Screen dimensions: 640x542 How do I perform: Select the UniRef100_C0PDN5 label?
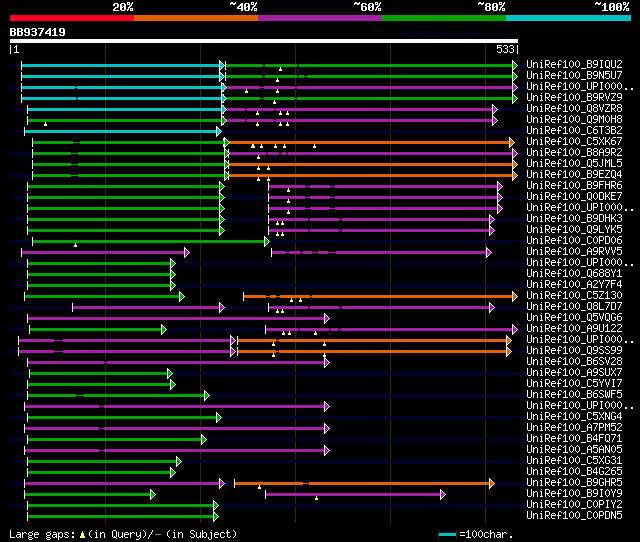574,516
